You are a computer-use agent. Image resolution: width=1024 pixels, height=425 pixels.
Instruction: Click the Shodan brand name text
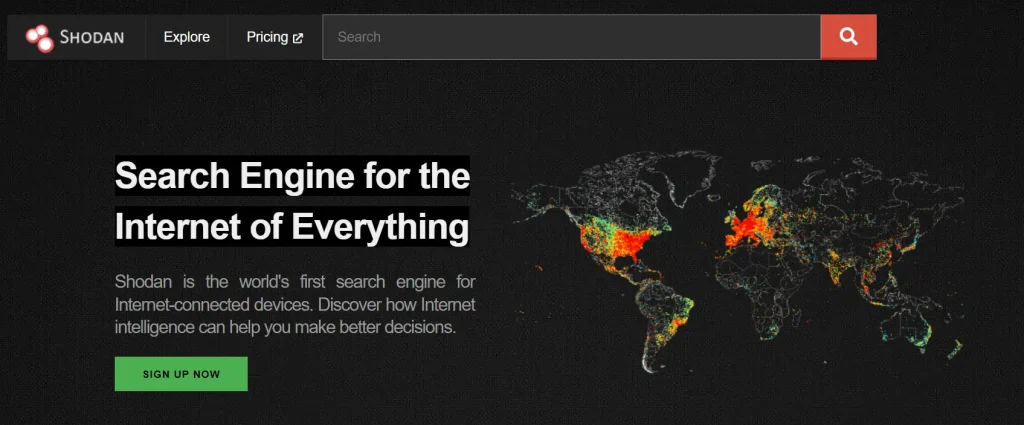[x=92, y=38]
